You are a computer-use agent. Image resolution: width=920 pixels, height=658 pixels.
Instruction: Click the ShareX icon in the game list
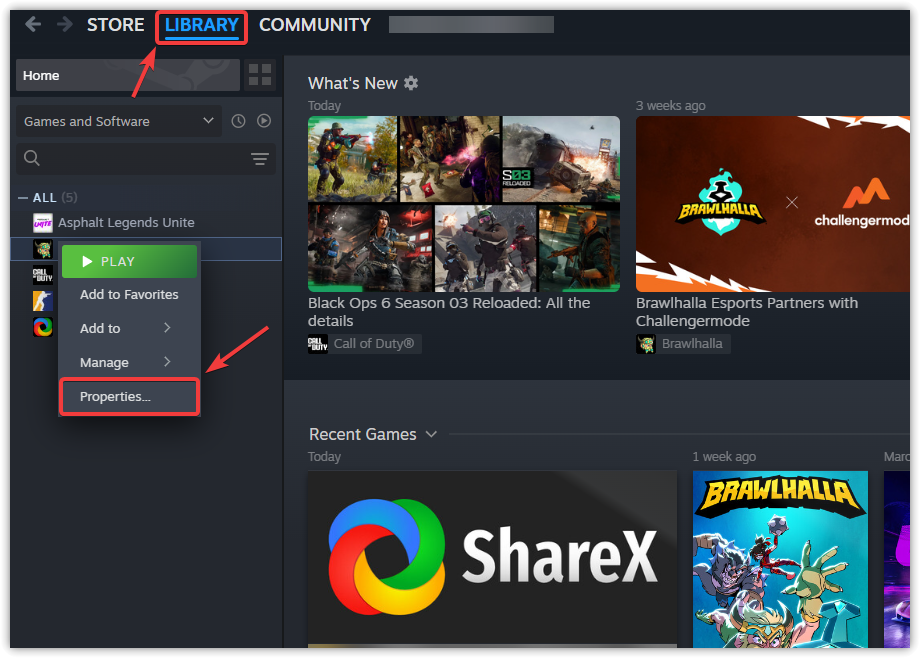(42, 327)
